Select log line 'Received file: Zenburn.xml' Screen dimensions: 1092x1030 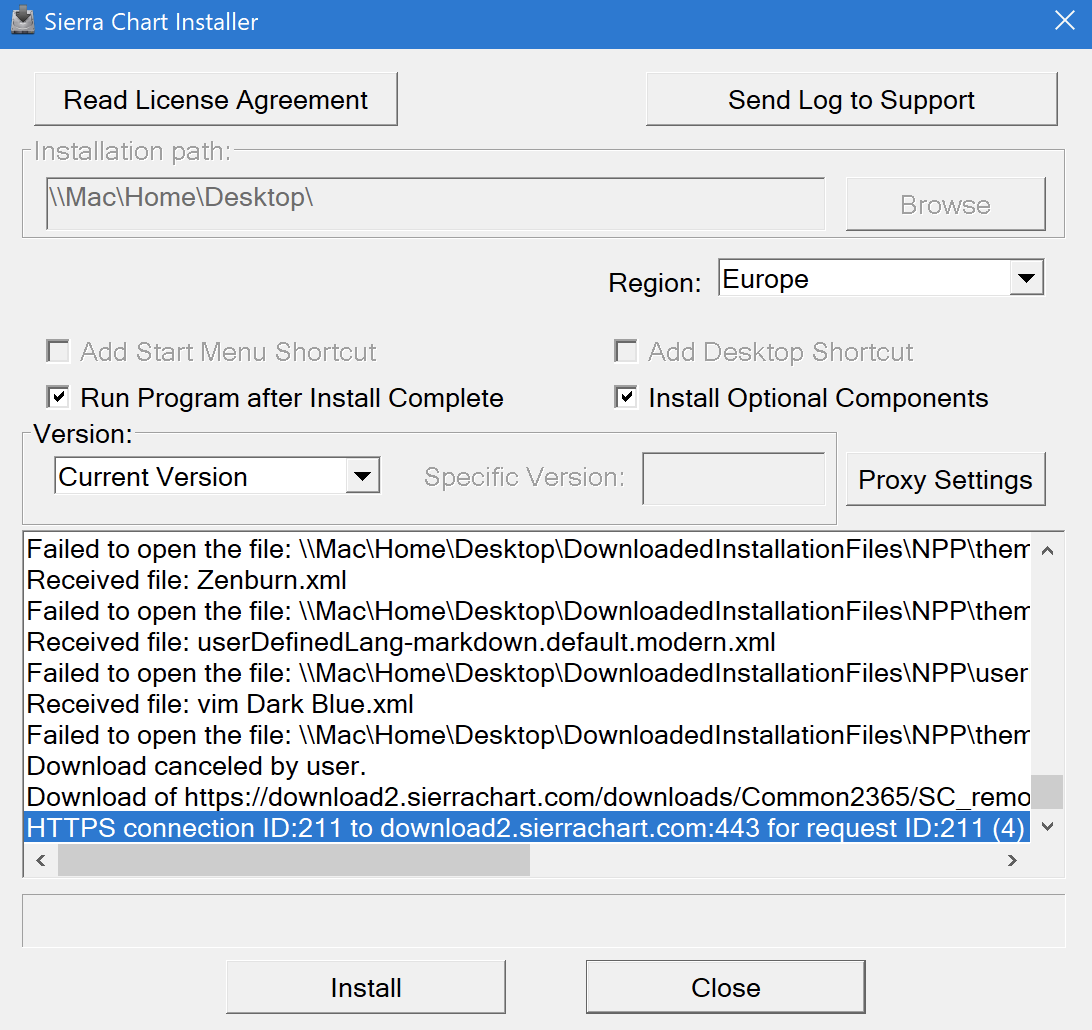point(527,580)
